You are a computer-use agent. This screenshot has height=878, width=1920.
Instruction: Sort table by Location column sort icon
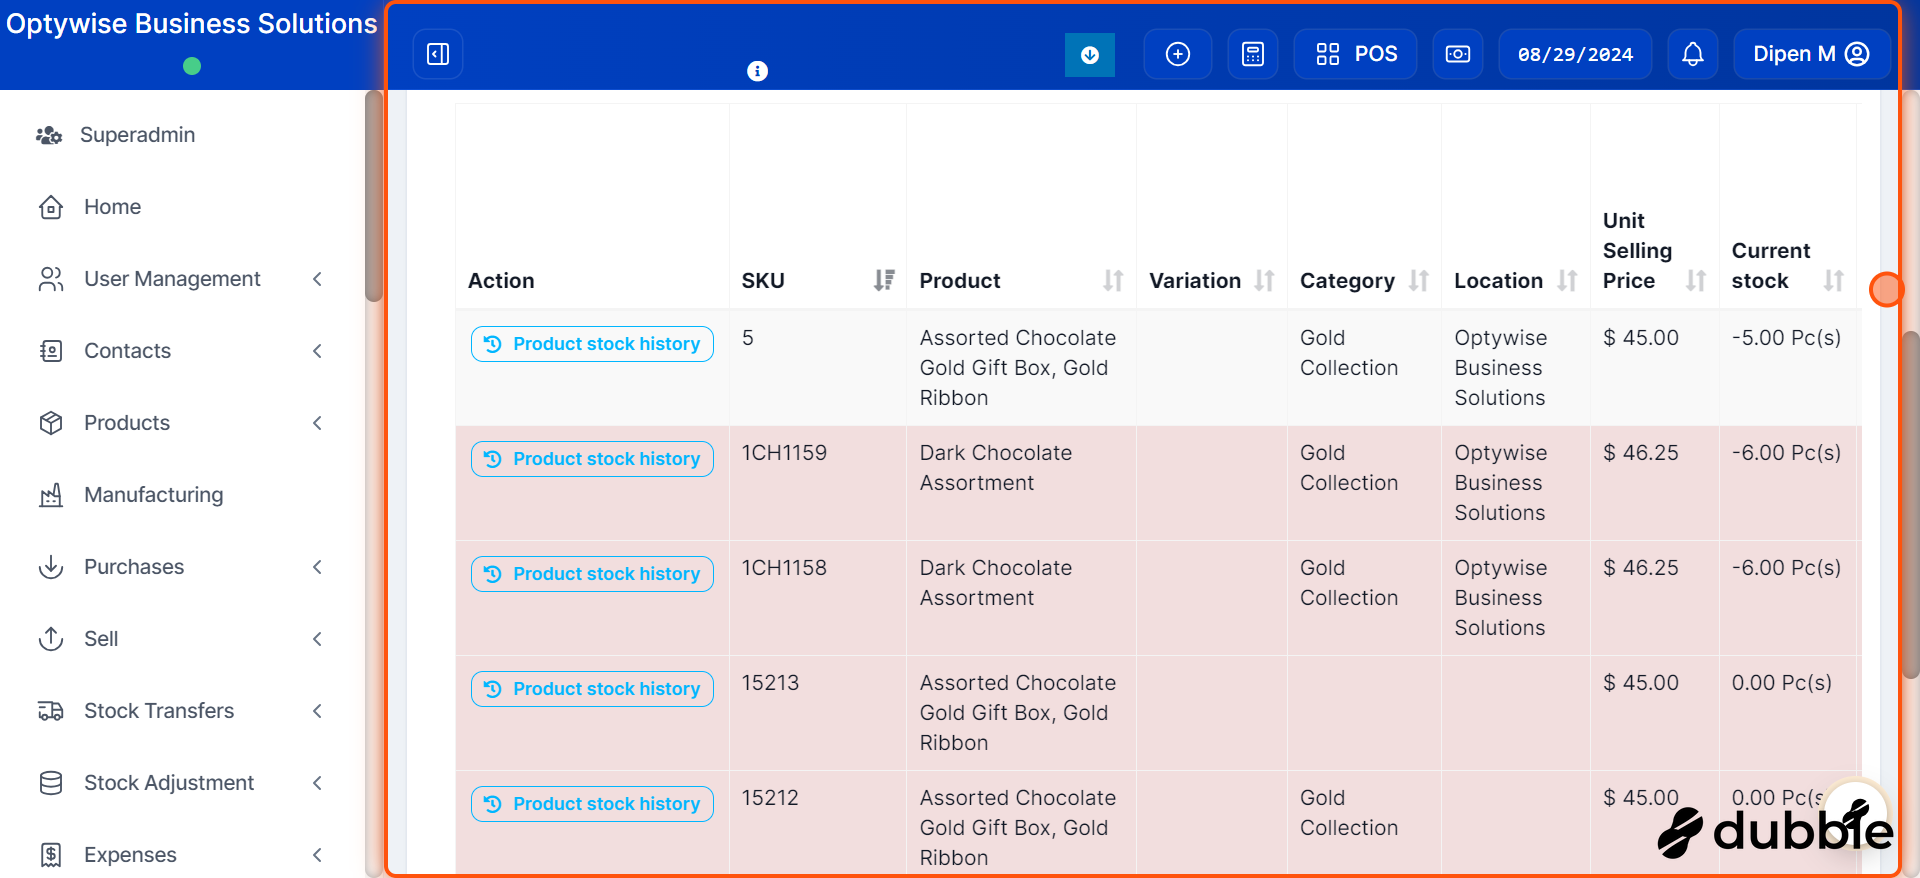[1567, 281]
